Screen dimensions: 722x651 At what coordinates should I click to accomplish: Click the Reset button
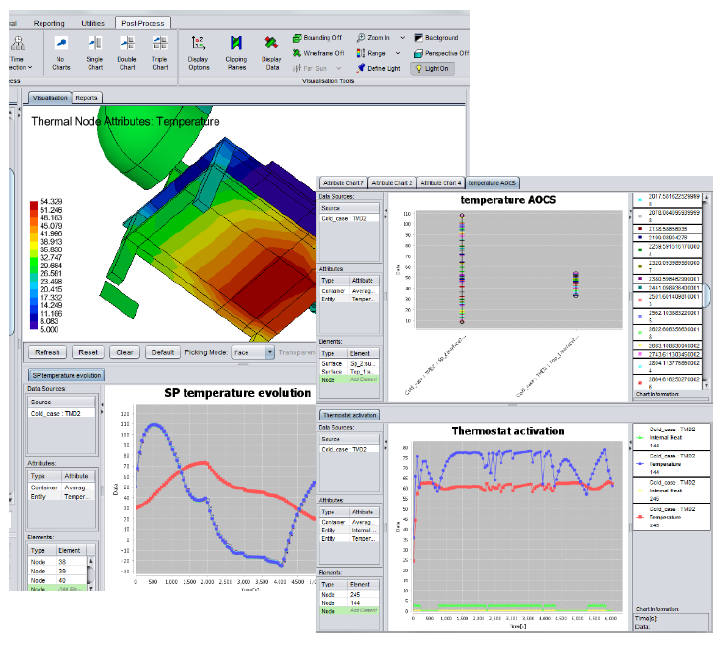88,352
